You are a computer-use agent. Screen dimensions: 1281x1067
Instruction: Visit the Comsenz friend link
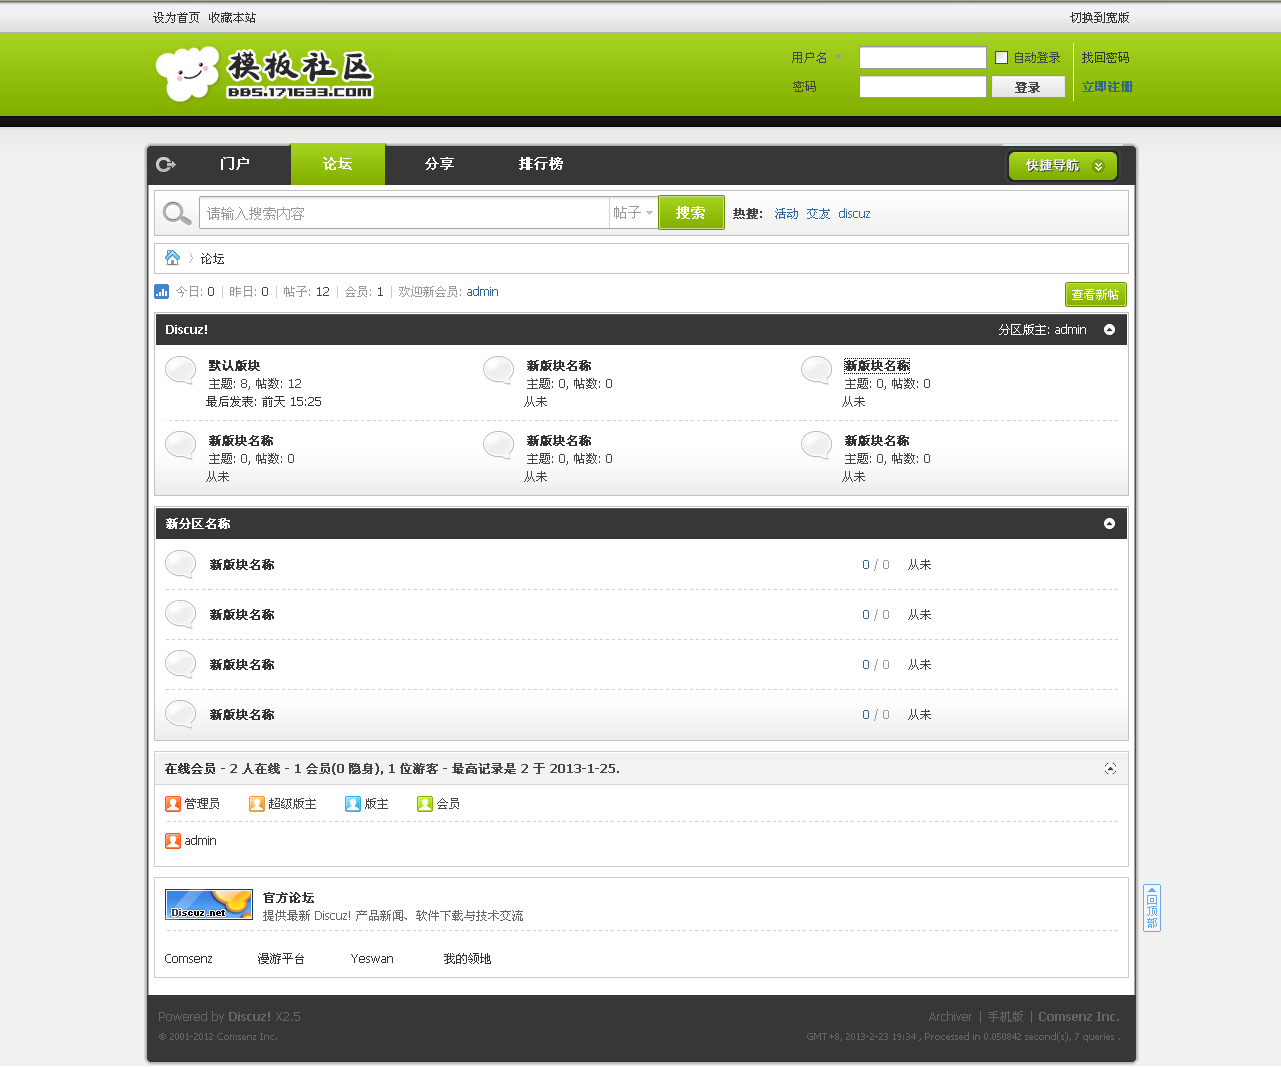(189, 959)
